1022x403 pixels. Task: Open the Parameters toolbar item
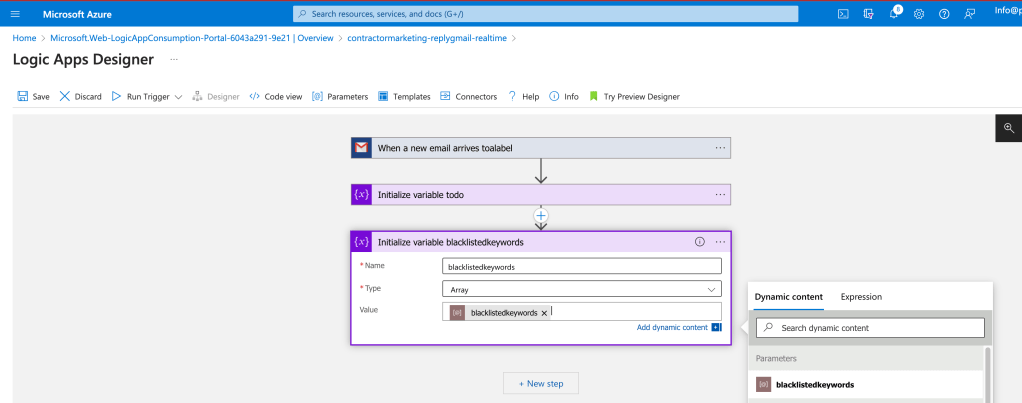click(340, 97)
